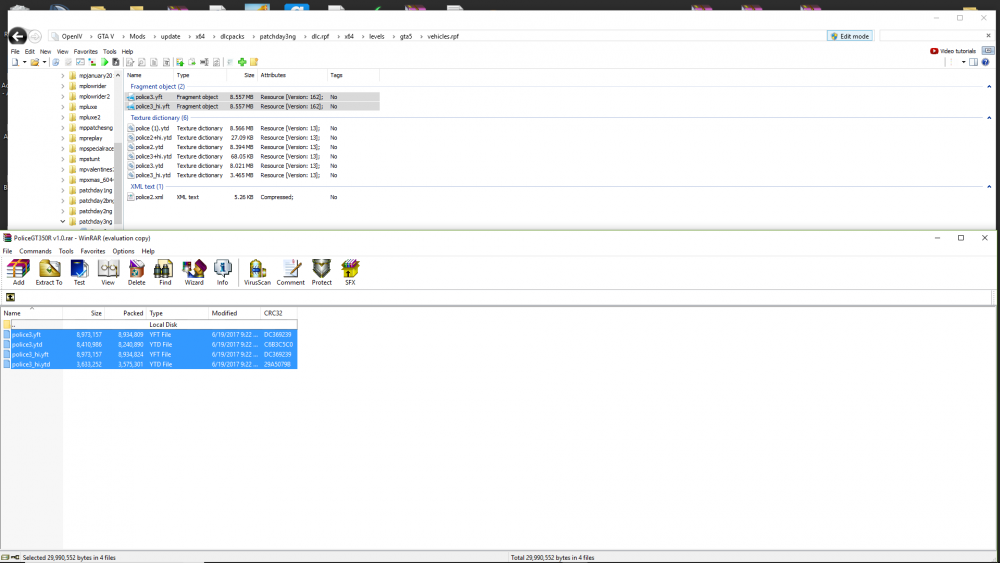Toggle OpenIV Edit mode
This screenshot has width=1000, height=563.
point(850,36)
